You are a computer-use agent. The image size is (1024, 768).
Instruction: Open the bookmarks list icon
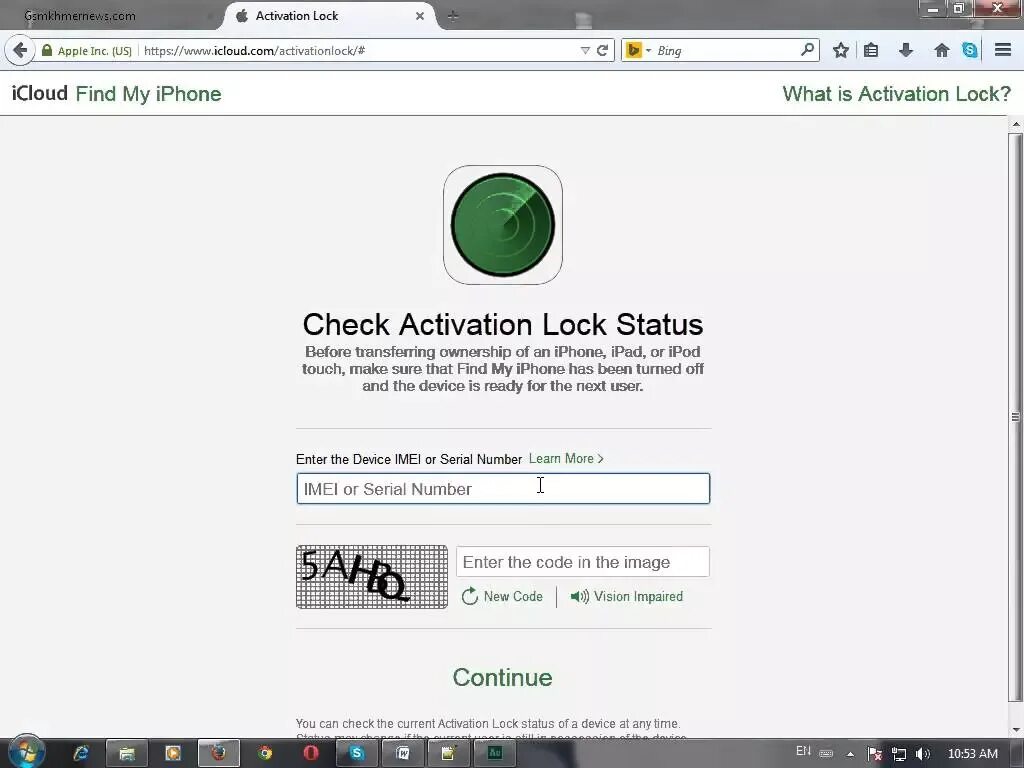click(871, 50)
